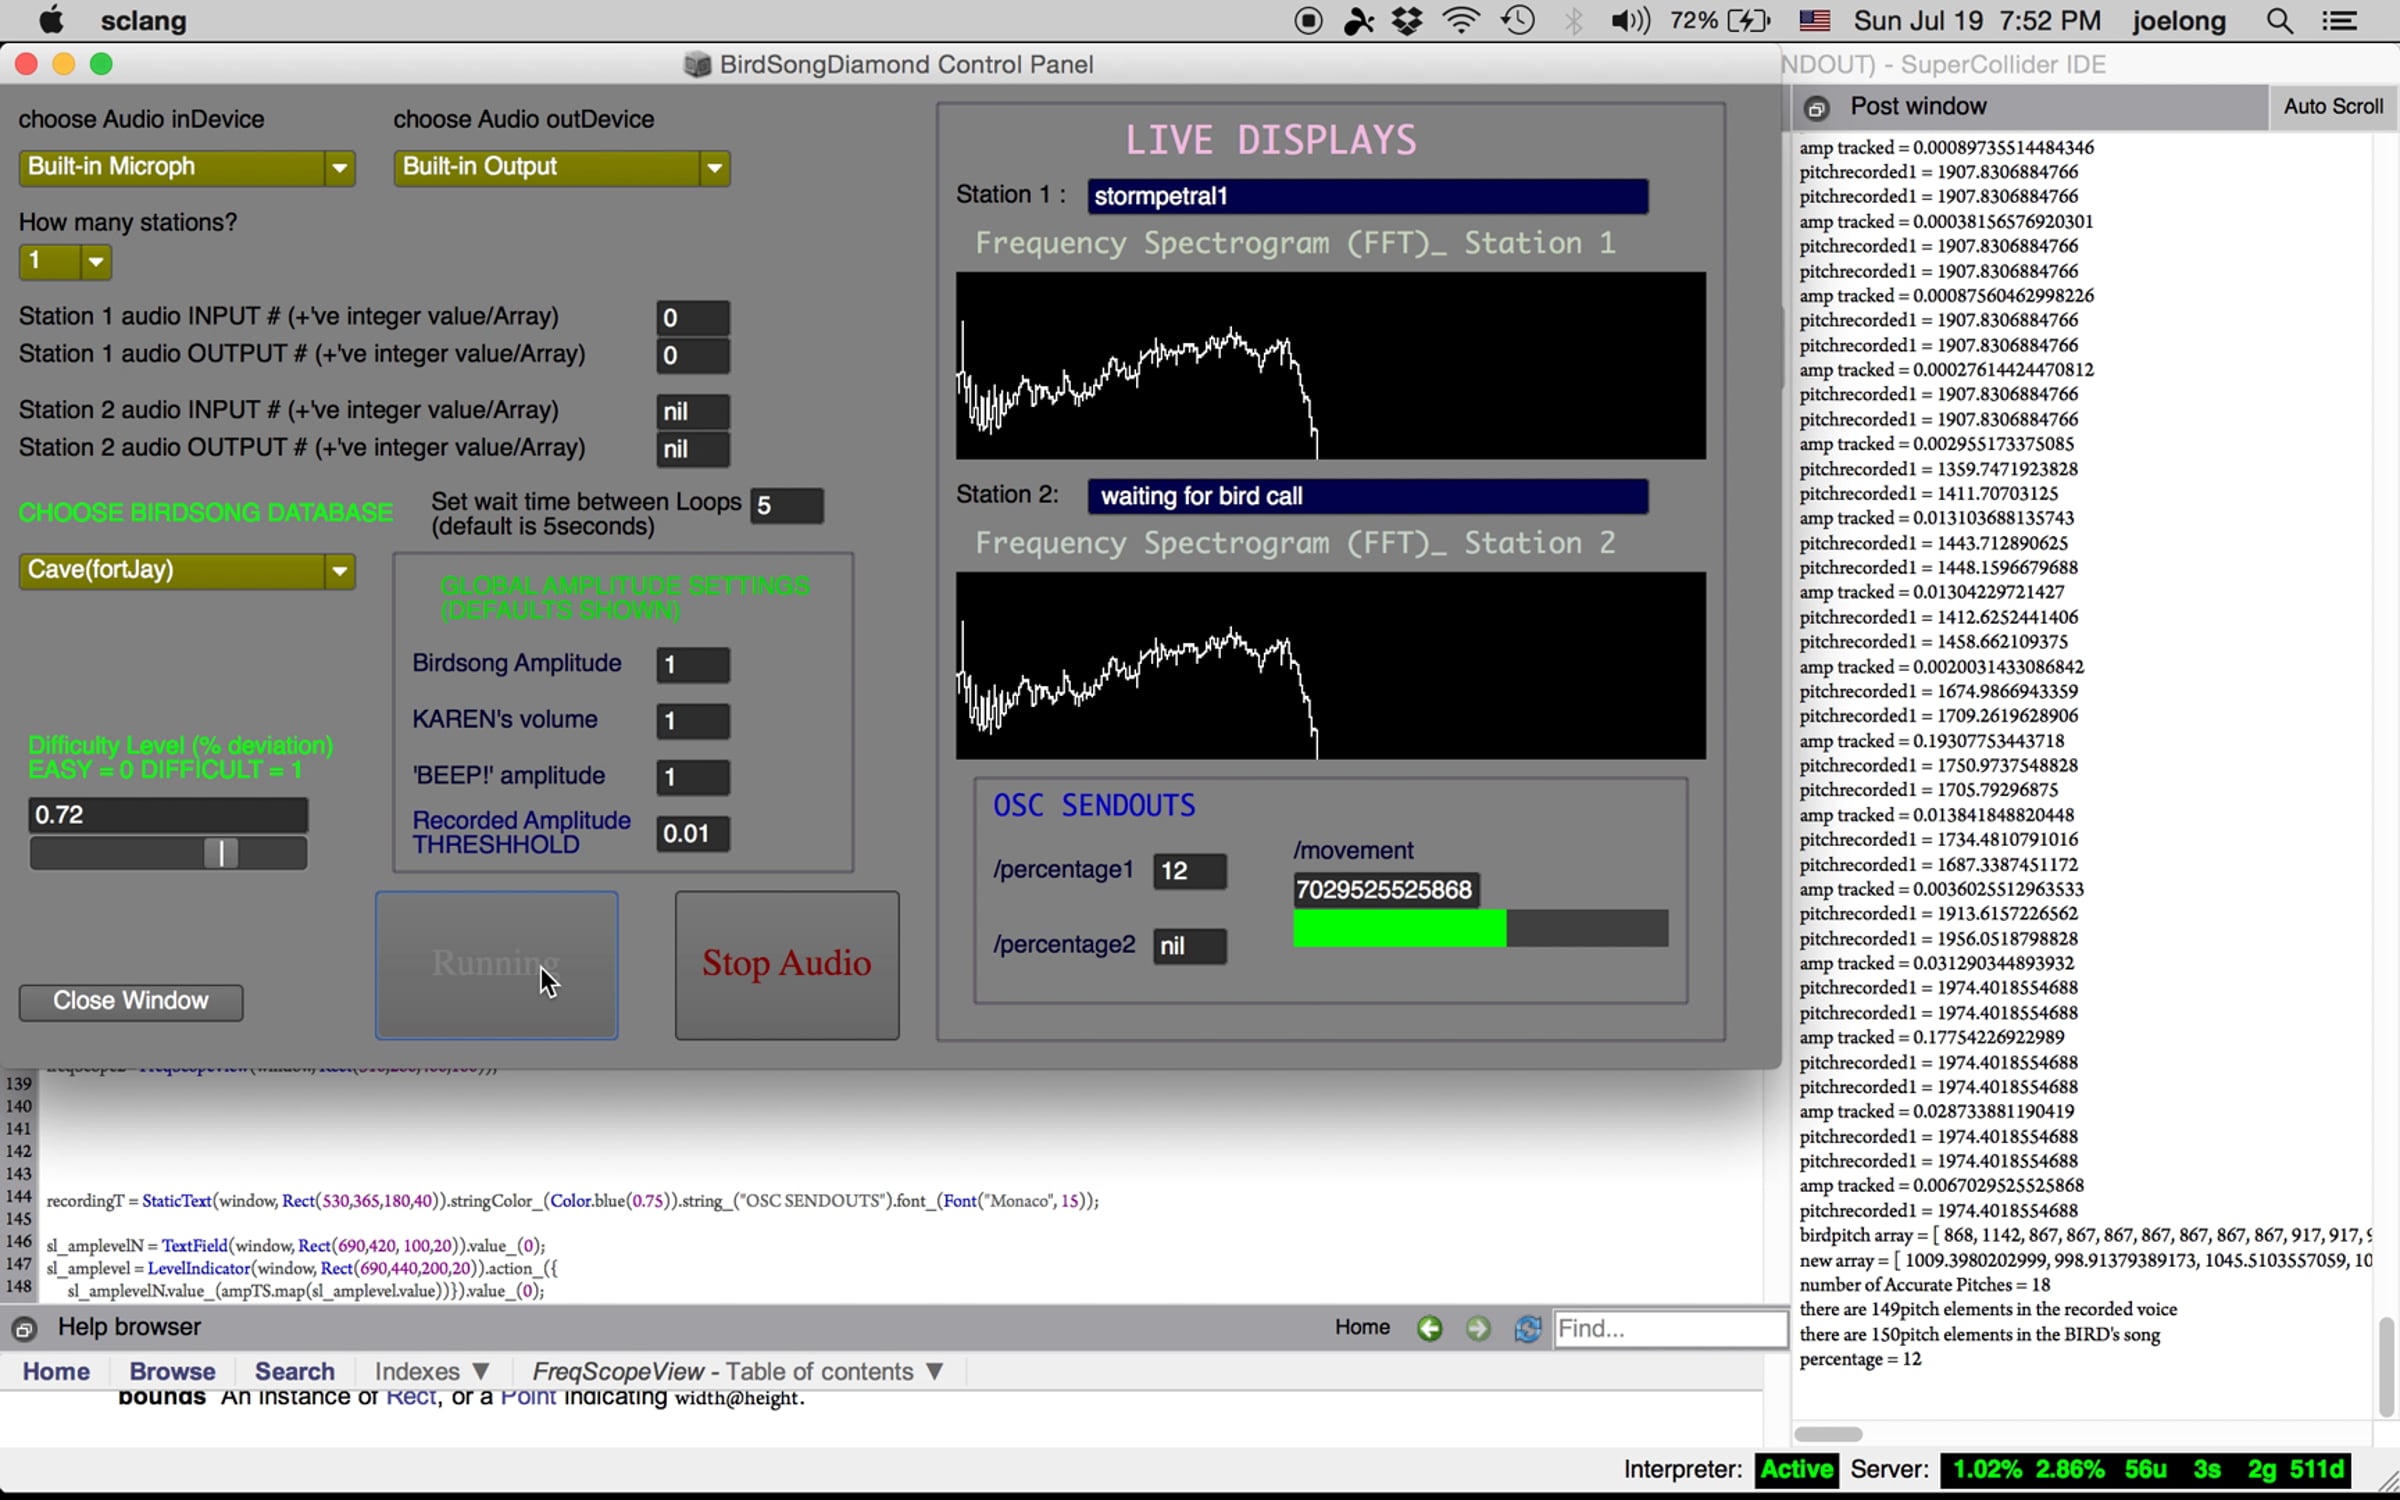
Task: Click the /movement number box
Action: tap(1386, 890)
